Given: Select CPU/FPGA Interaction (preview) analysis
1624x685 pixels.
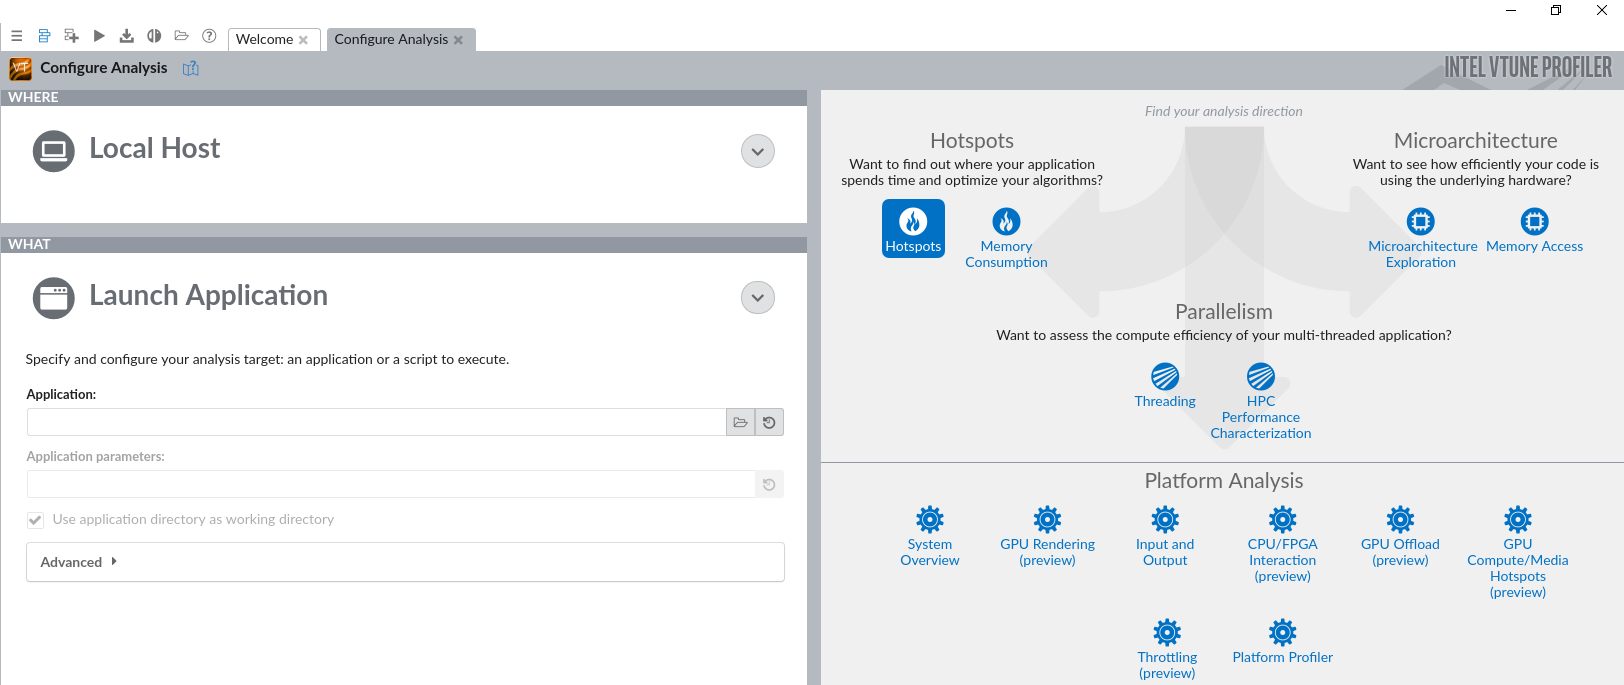Looking at the screenshot, I should click(x=1283, y=544).
